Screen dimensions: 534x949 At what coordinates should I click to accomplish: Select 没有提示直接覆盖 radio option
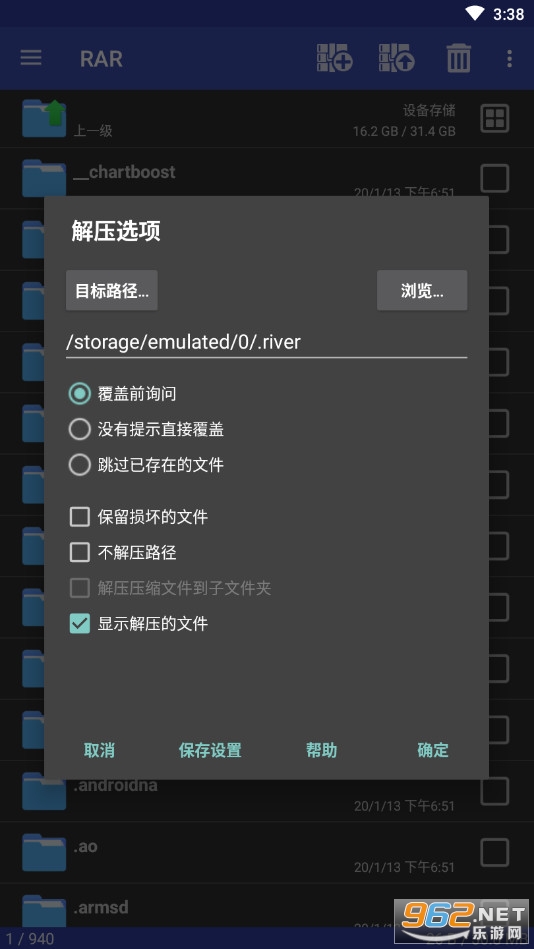tap(79, 429)
